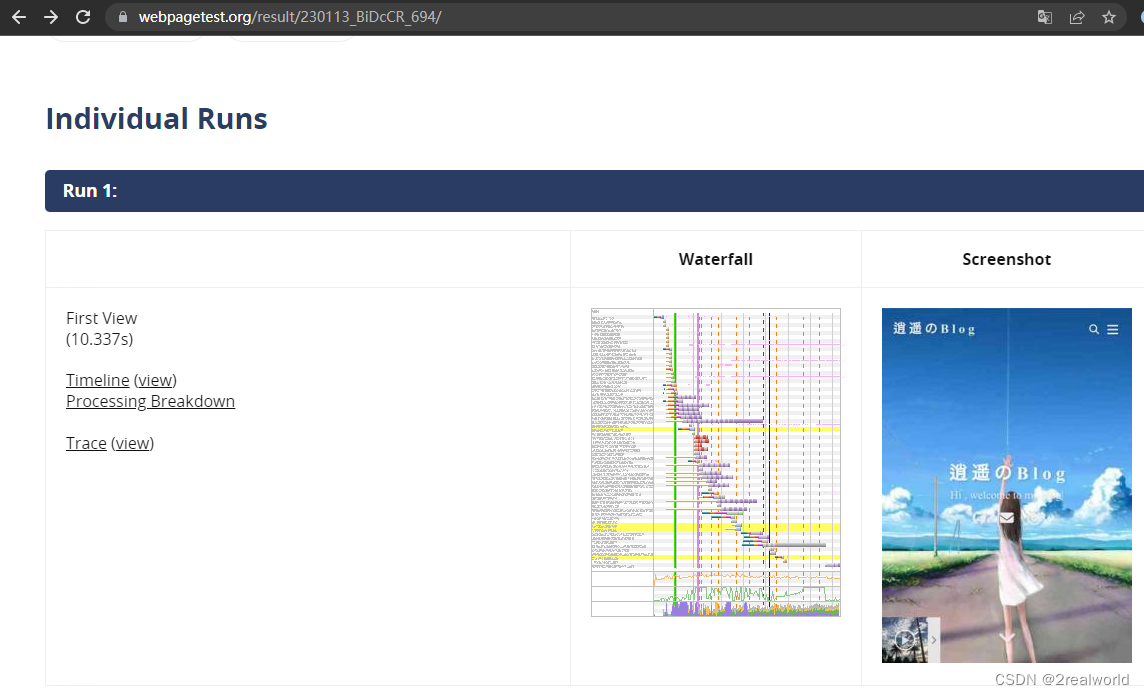Screen dimensions: 1144x695
Task: Open the Trace link
Action: [x=86, y=443]
